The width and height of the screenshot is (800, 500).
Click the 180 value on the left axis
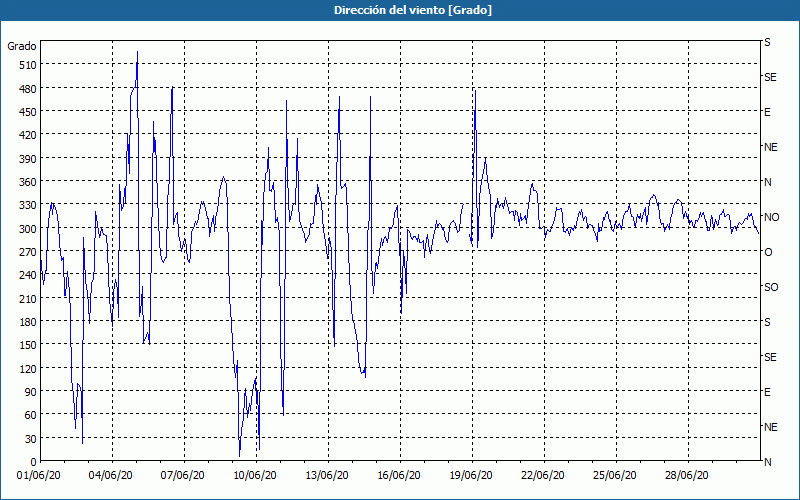tap(28, 322)
